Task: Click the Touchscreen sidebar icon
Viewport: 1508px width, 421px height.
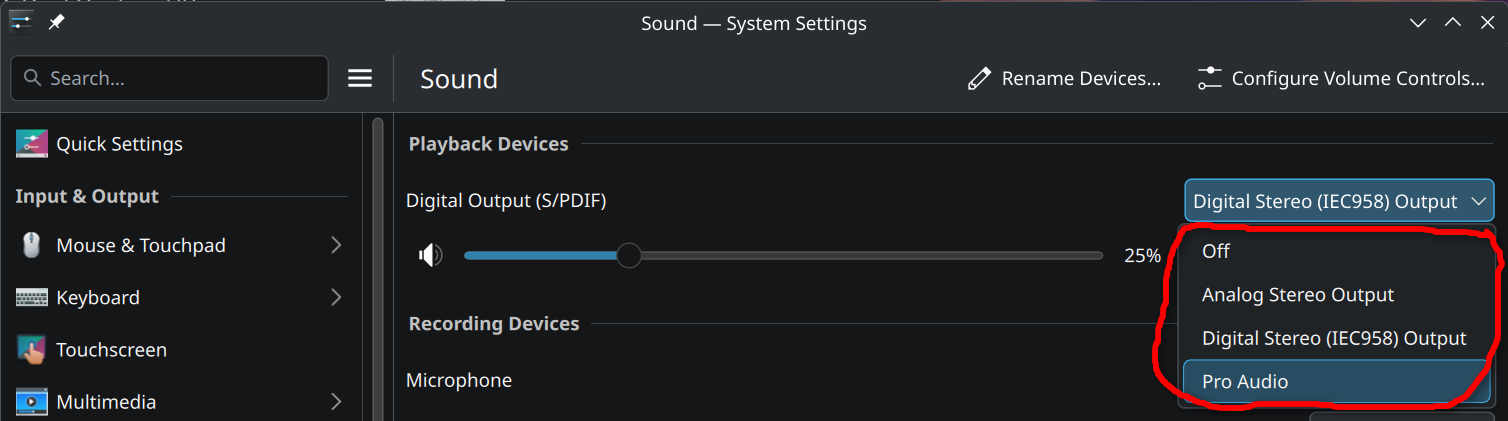Action: [32, 350]
